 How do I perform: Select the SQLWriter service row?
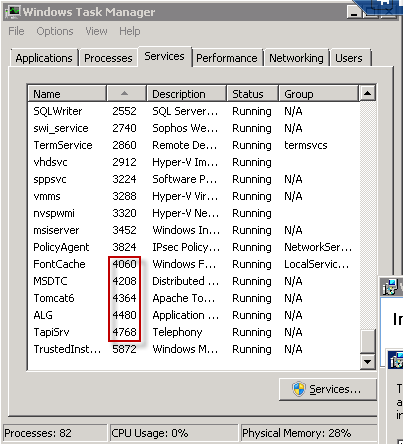194,111
